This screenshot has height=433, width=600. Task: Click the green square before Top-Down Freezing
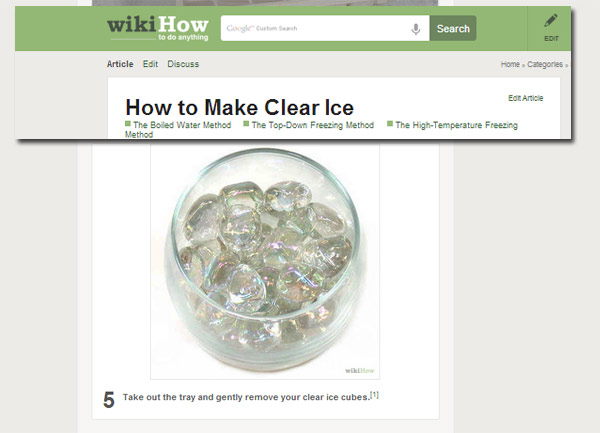(246, 124)
